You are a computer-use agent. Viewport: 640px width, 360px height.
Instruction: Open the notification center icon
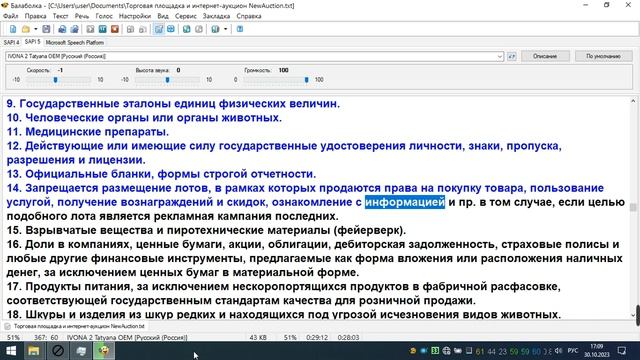click(x=622, y=351)
